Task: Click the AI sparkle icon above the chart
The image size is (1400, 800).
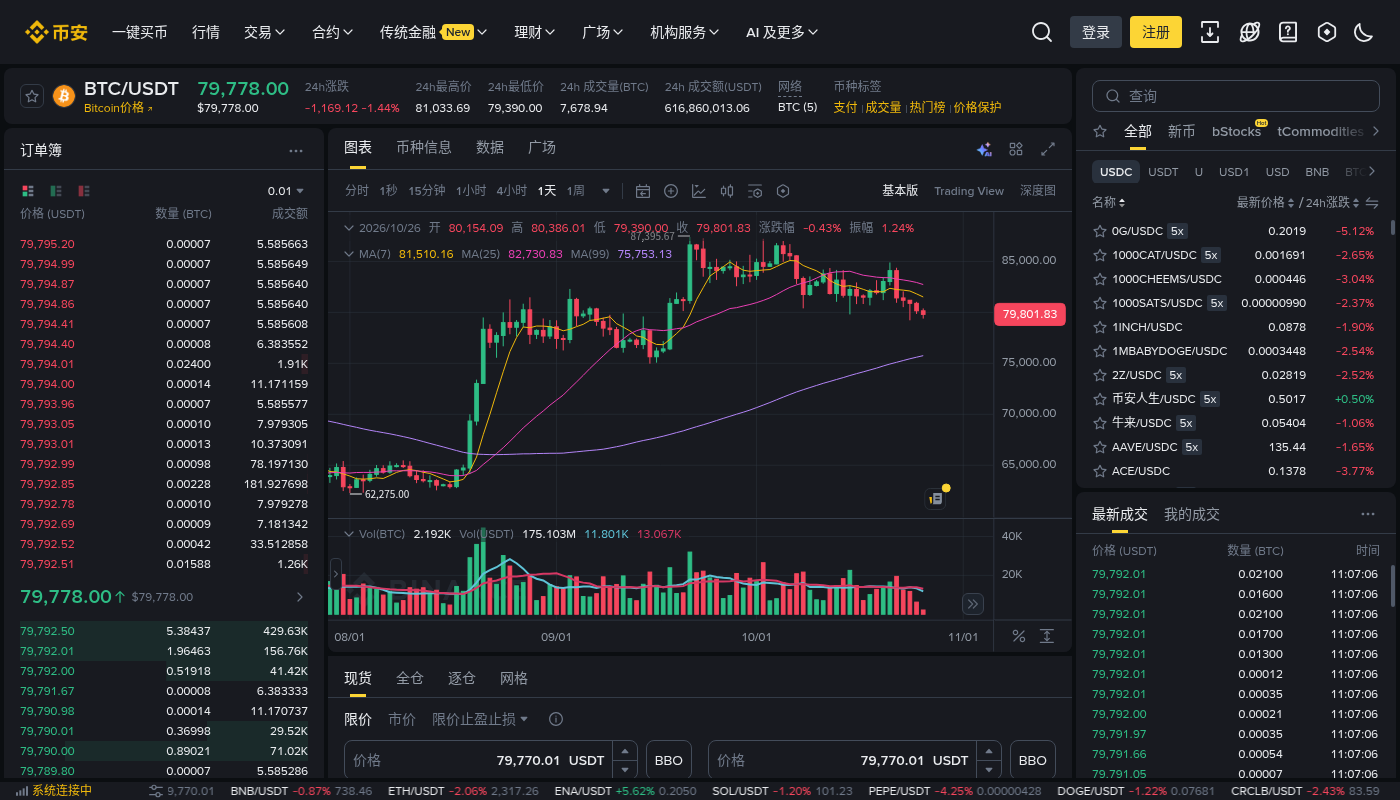Action: (x=984, y=149)
